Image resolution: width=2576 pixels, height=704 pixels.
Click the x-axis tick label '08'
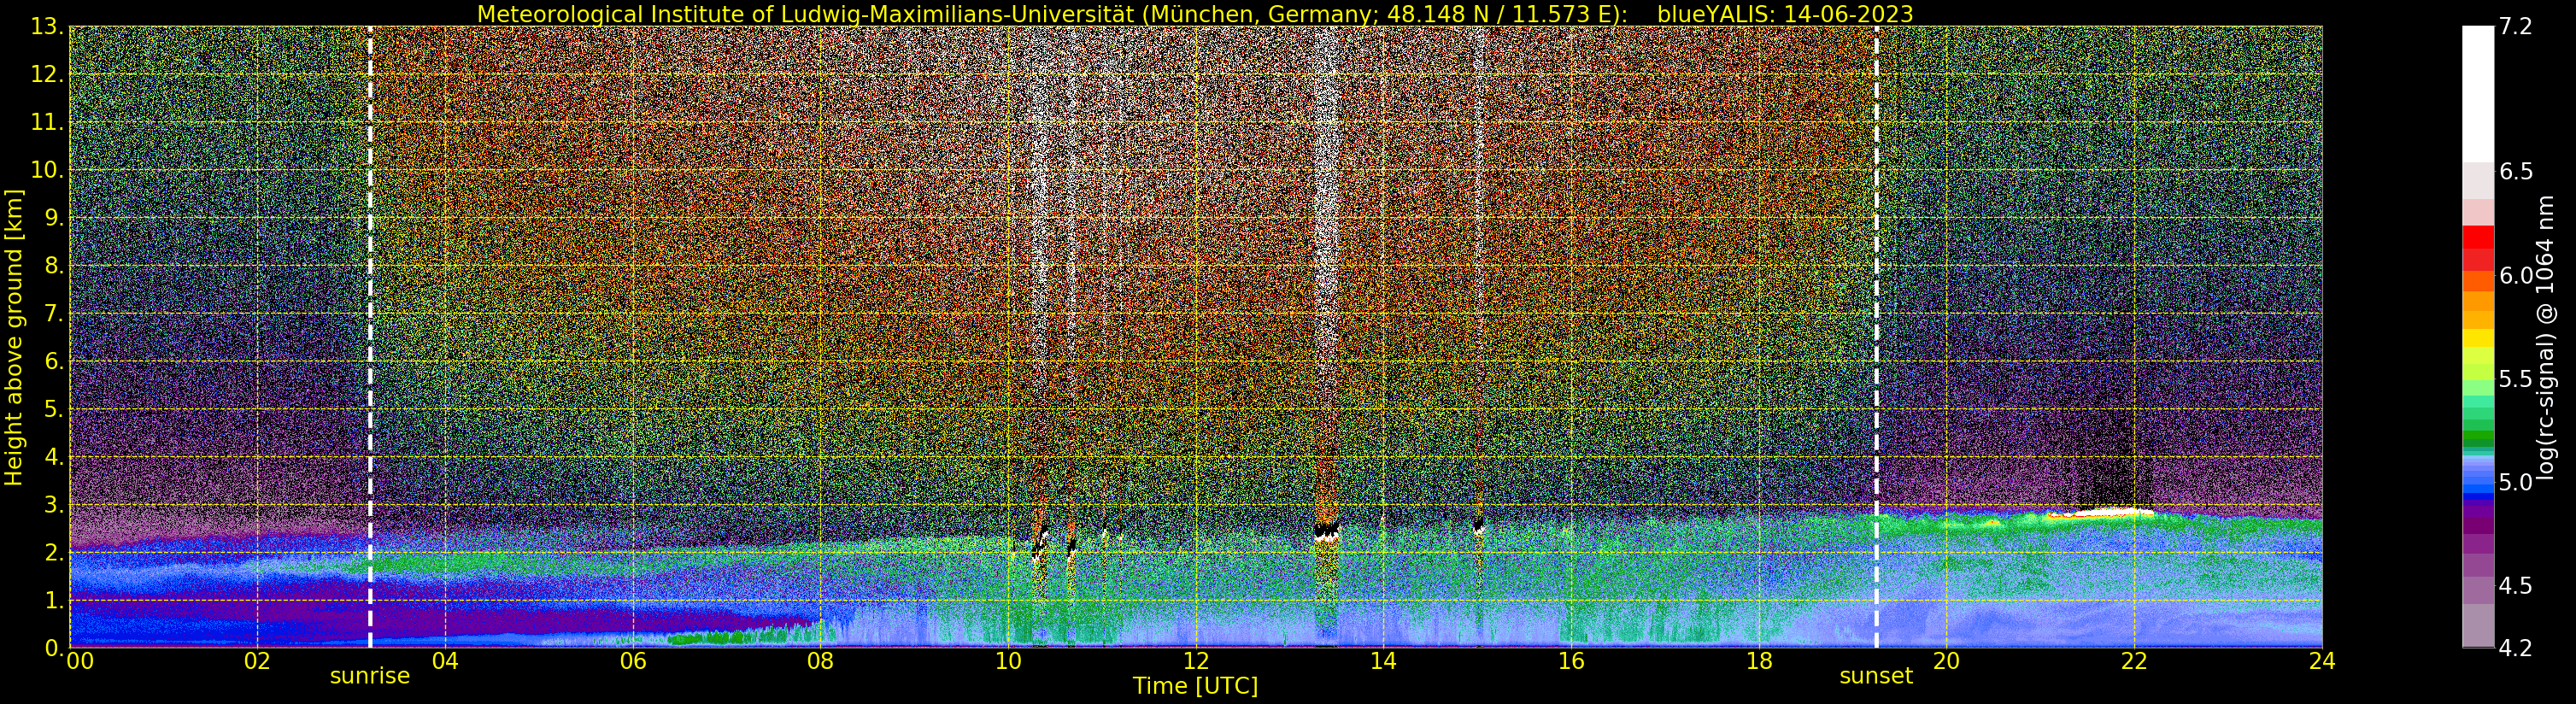[820, 661]
